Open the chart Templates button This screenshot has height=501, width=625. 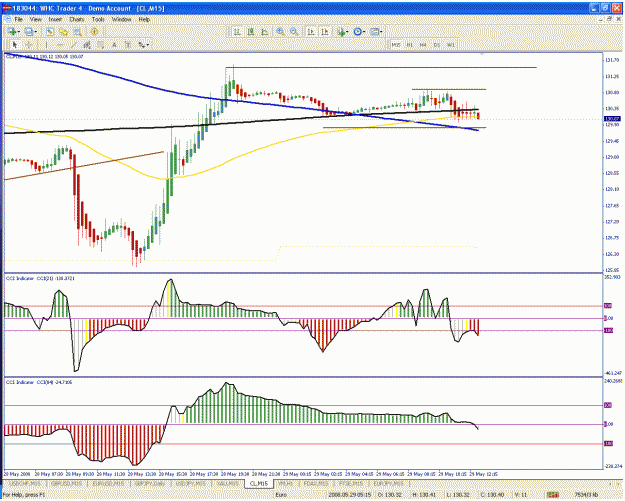click(x=374, y=31)
